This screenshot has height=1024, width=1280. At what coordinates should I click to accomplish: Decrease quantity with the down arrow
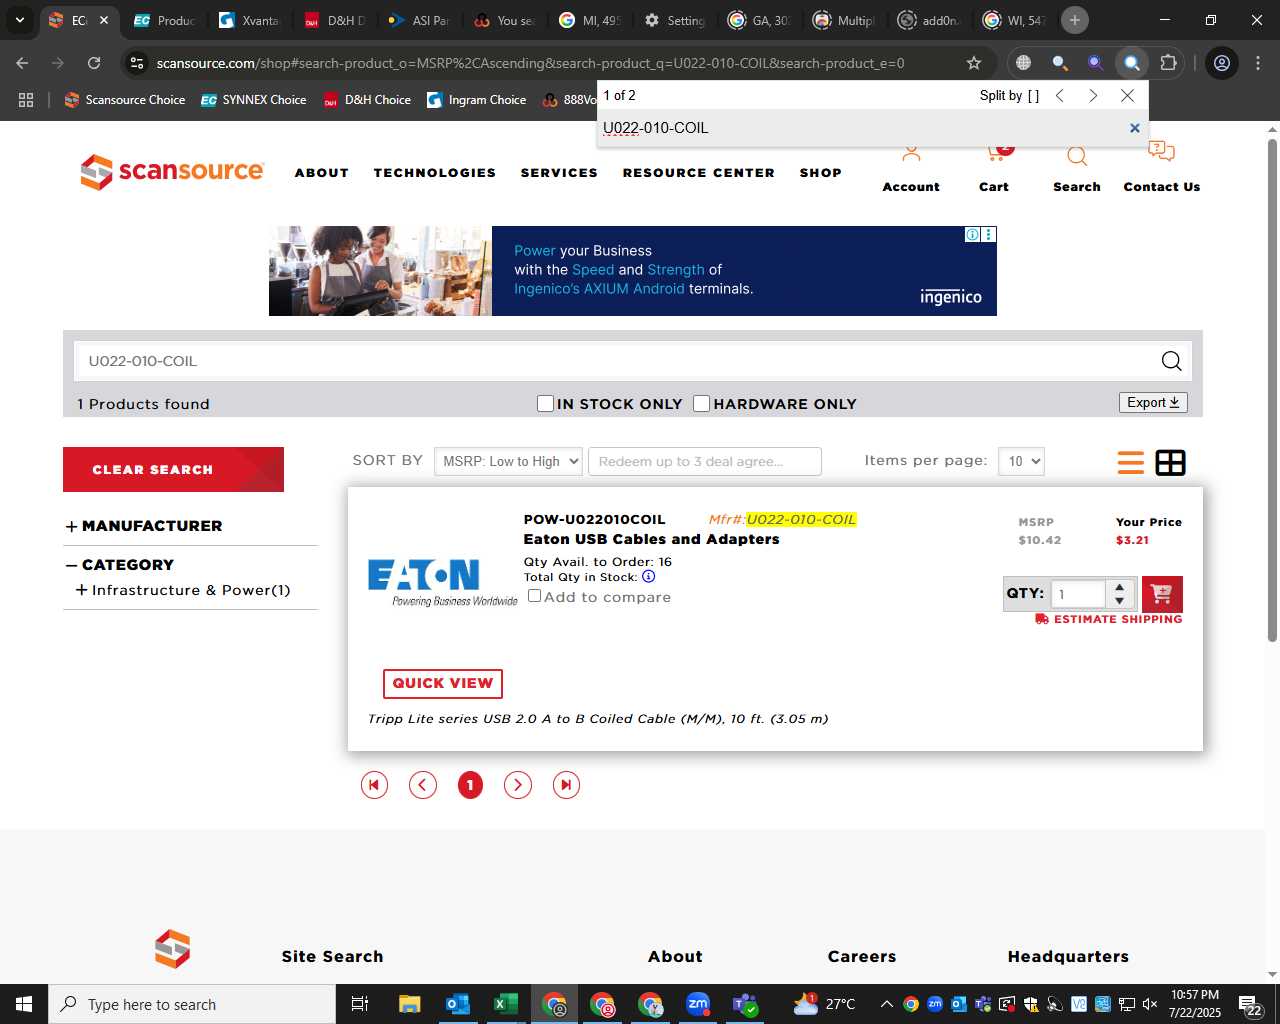[1120, 601]
